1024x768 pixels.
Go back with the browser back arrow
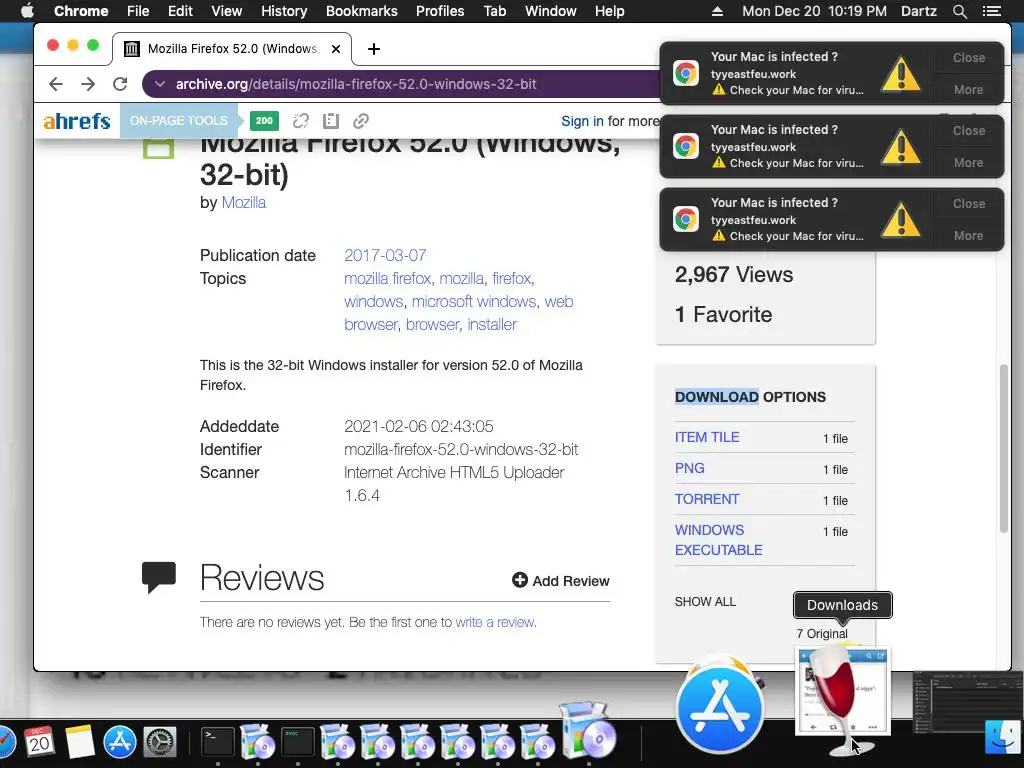point(56,84)
